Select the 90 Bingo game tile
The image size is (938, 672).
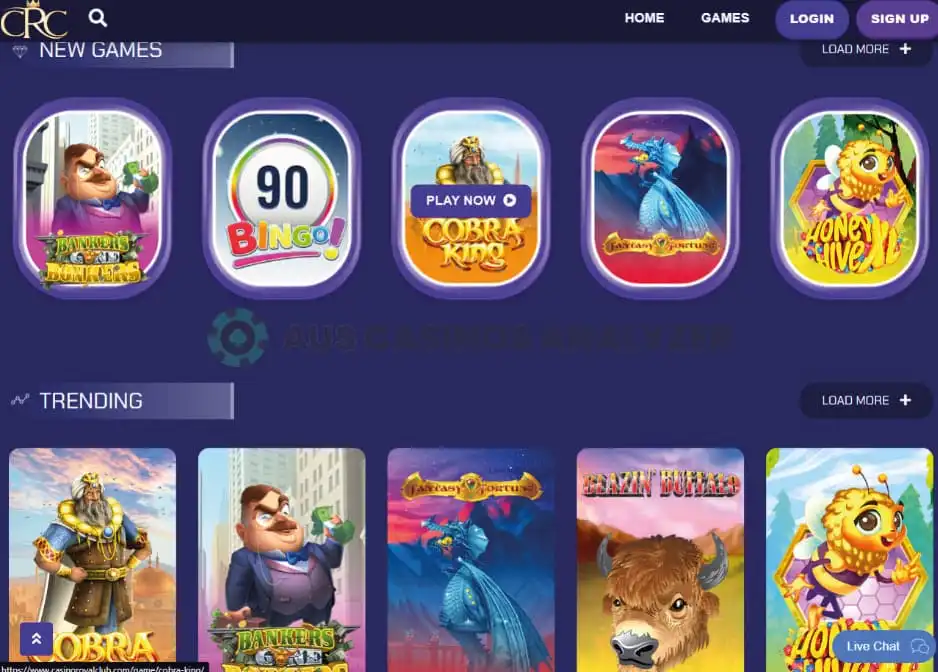[x=282, y=198]
